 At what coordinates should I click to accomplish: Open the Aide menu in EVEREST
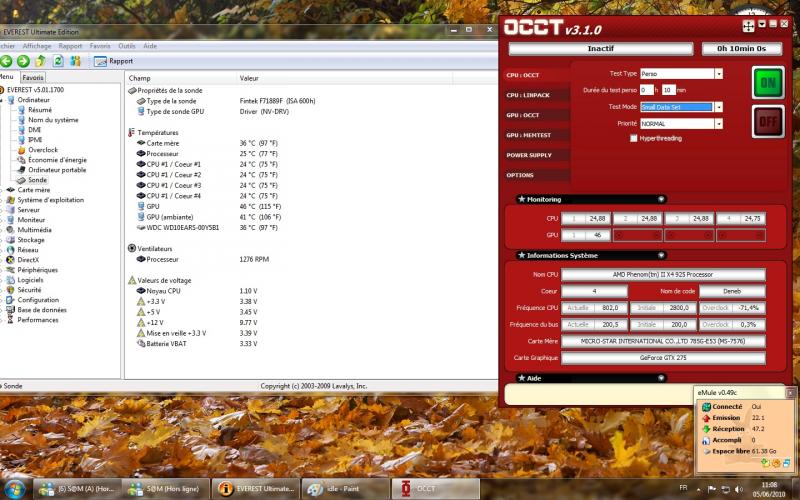click(x=150, y=46)
